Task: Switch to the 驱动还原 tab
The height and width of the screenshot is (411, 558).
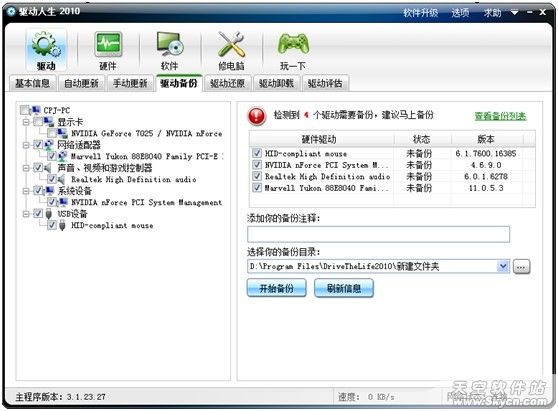Action: [x=228, y=83]
